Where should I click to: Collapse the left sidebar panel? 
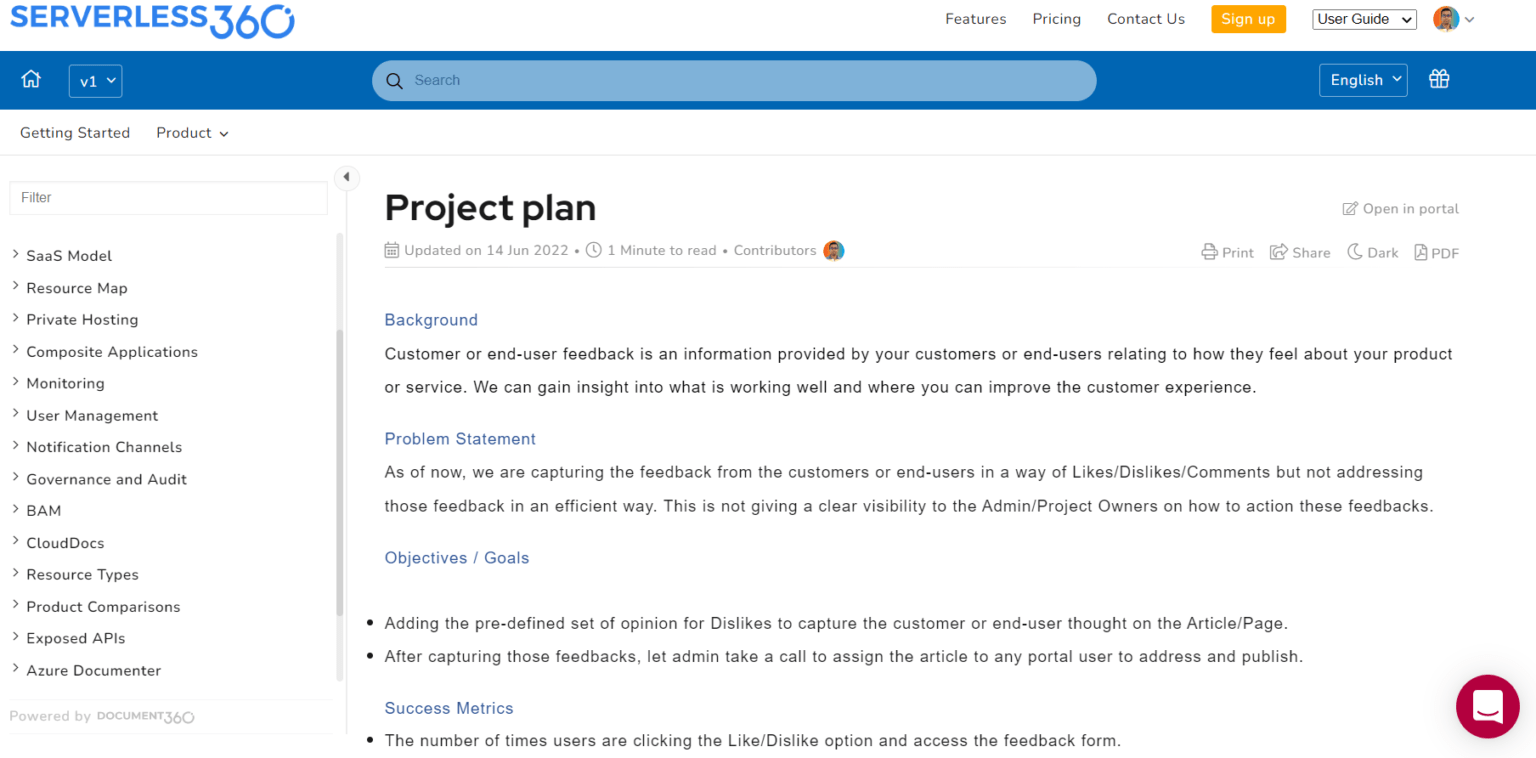coord(347,177)
